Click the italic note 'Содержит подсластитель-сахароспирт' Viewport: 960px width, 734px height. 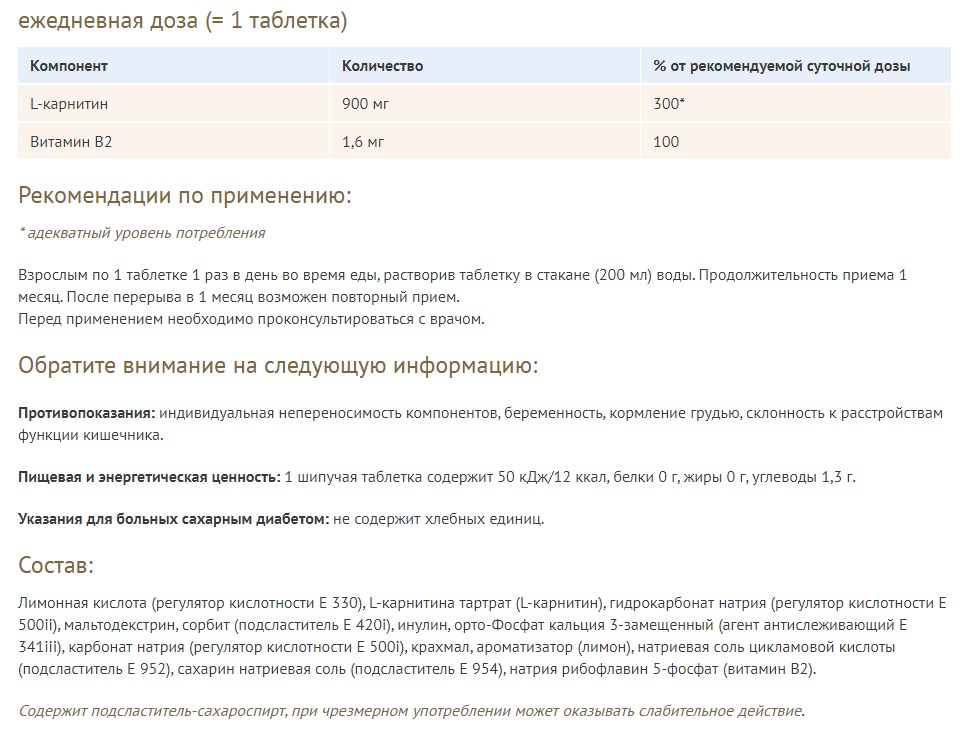[x=410, y=711]
